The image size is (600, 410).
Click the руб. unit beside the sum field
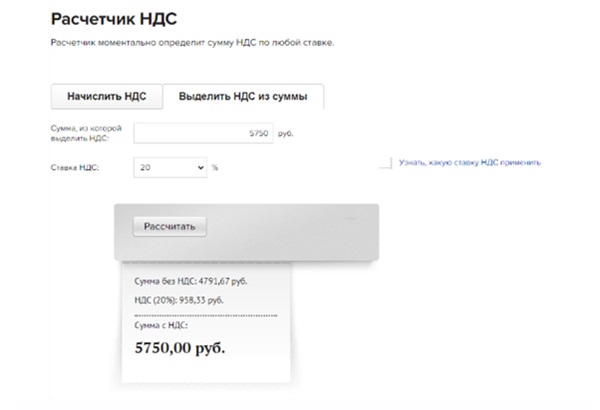point(283,133)
